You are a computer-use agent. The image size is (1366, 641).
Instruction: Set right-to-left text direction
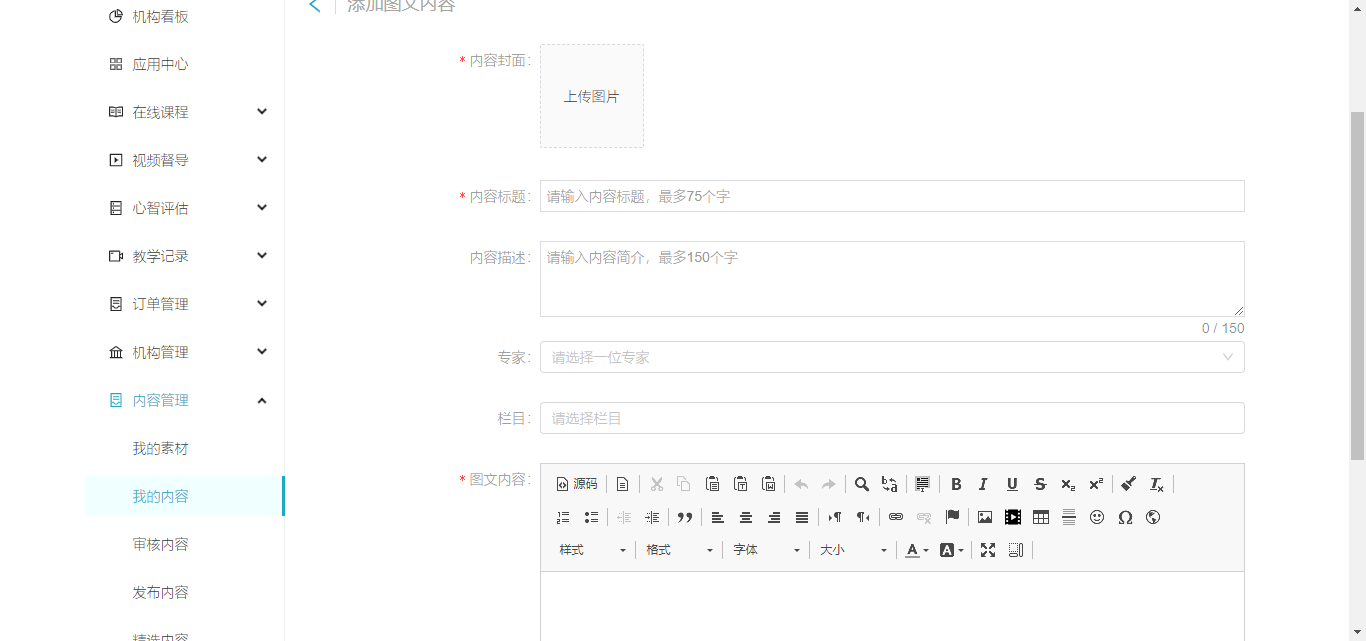click(x=862, y=517)
